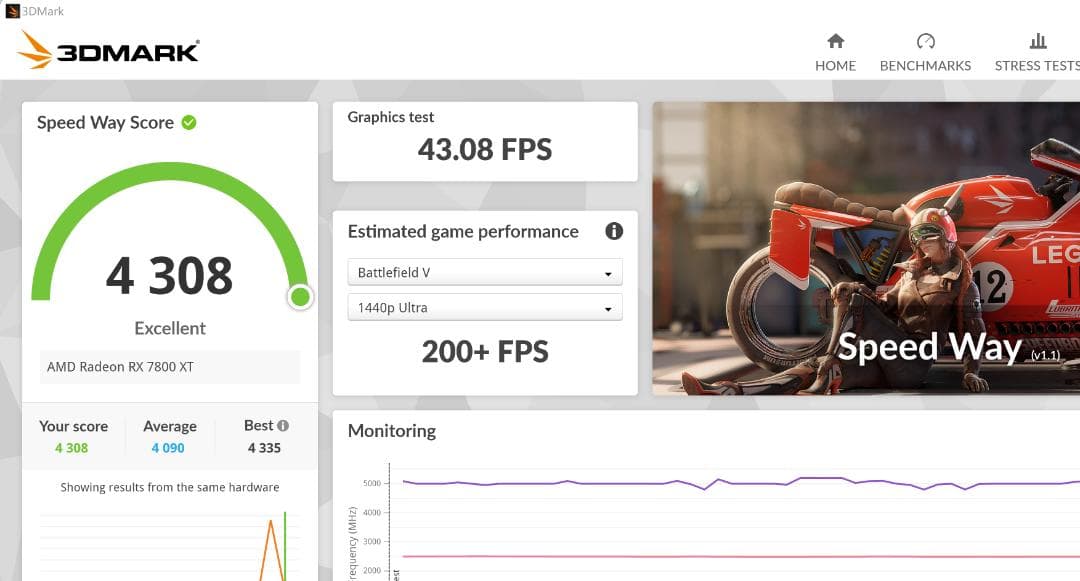This screenshot has width=1080, height=581.
Task: Click the Best score value 4 335
Action: coord(264,448)
